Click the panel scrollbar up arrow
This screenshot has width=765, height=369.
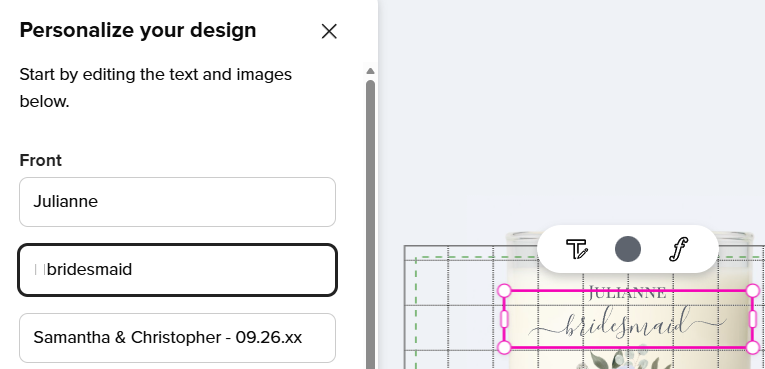pyautogui.click(x=370, y=71)
